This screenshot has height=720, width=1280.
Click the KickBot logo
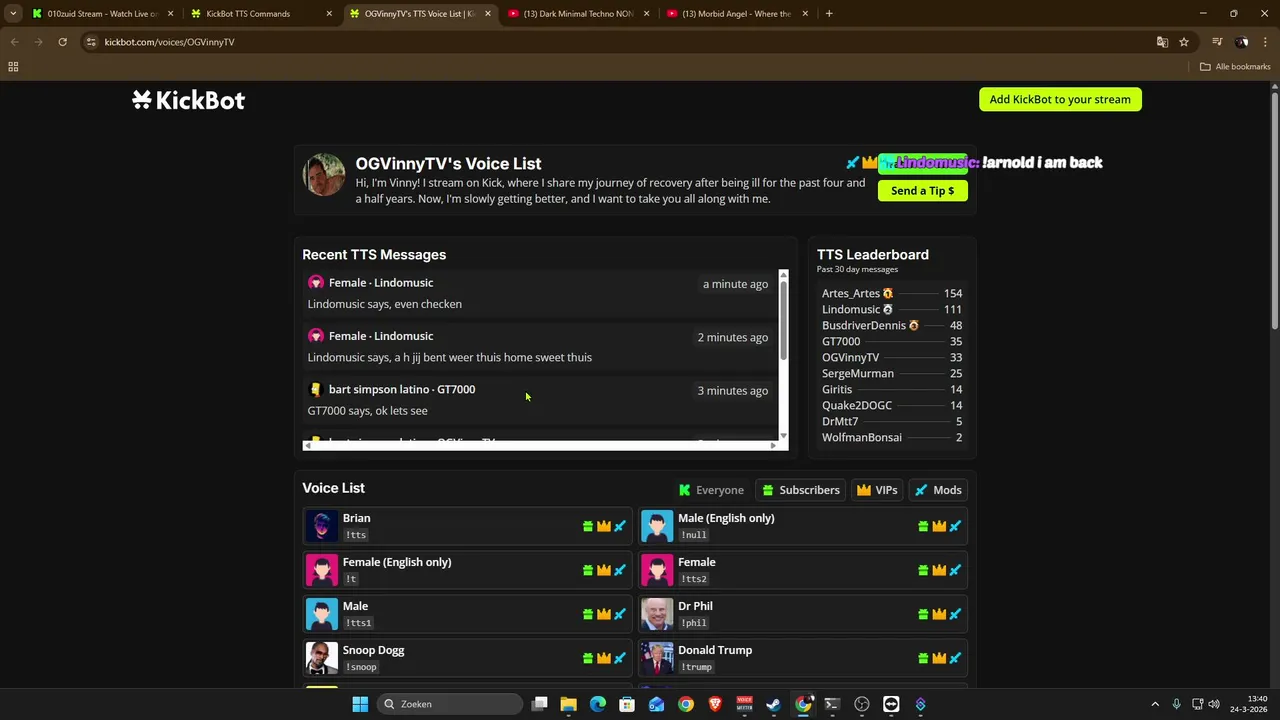click(188, 99)
